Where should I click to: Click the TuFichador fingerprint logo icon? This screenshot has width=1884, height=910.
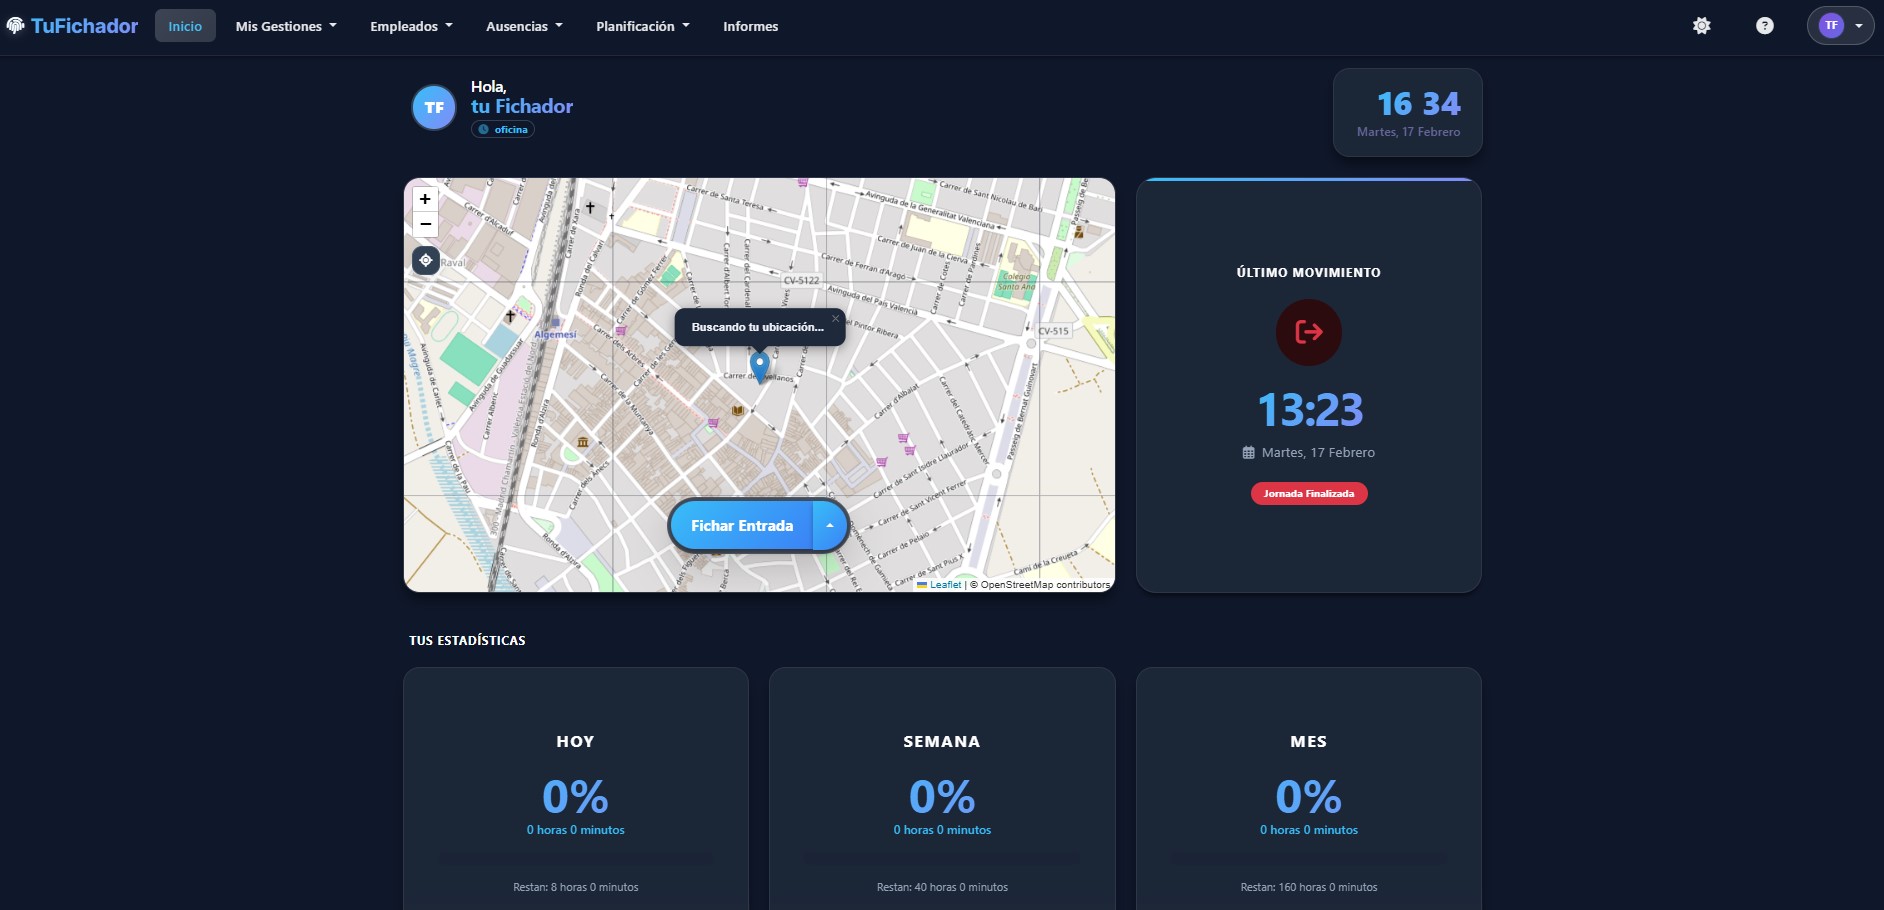(15, 26)
